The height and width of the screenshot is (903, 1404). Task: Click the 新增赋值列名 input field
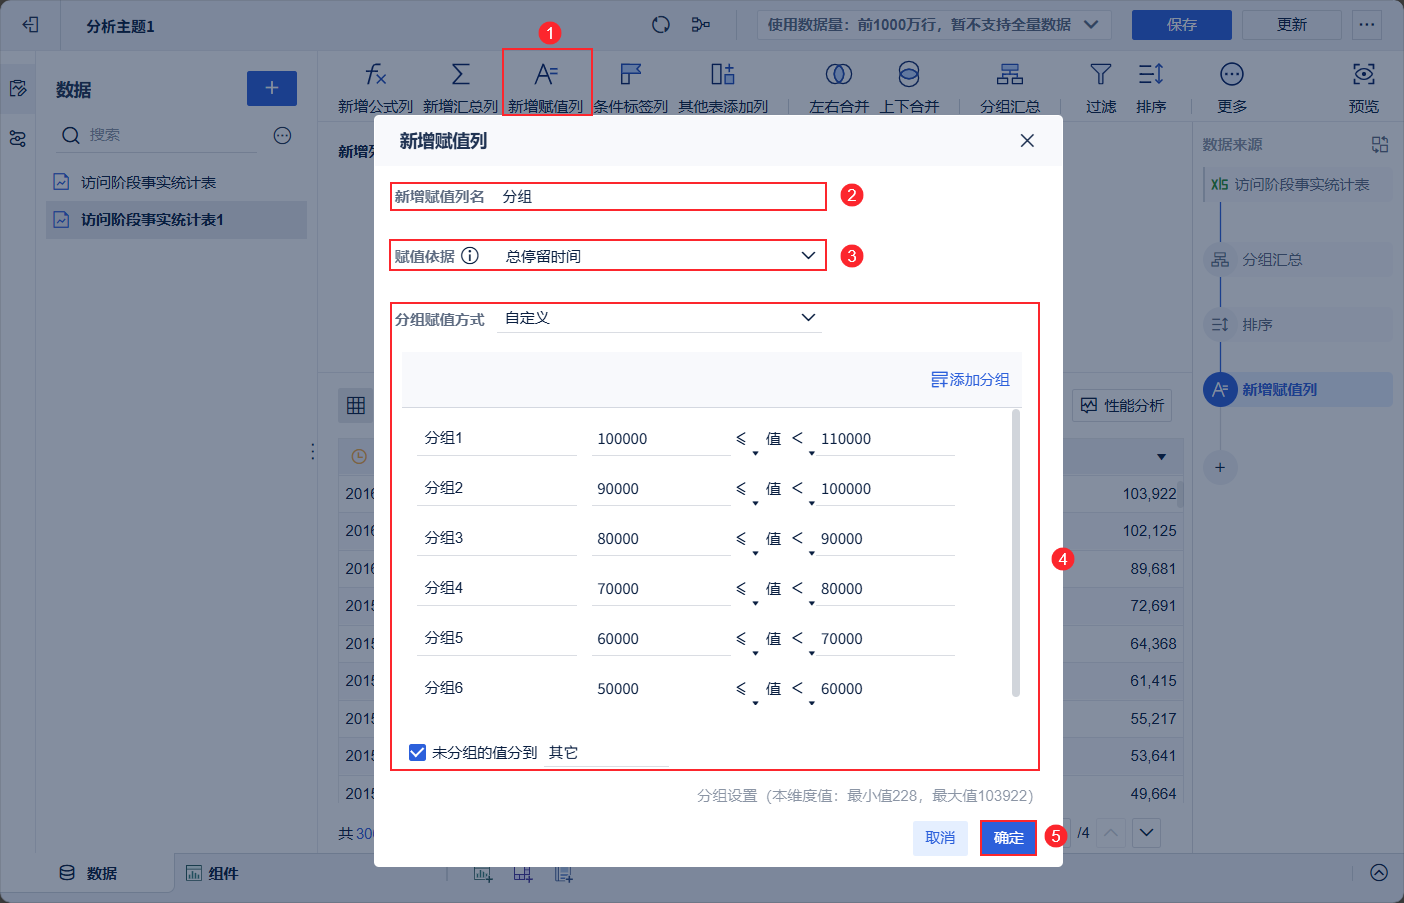(x=660, y=197)
